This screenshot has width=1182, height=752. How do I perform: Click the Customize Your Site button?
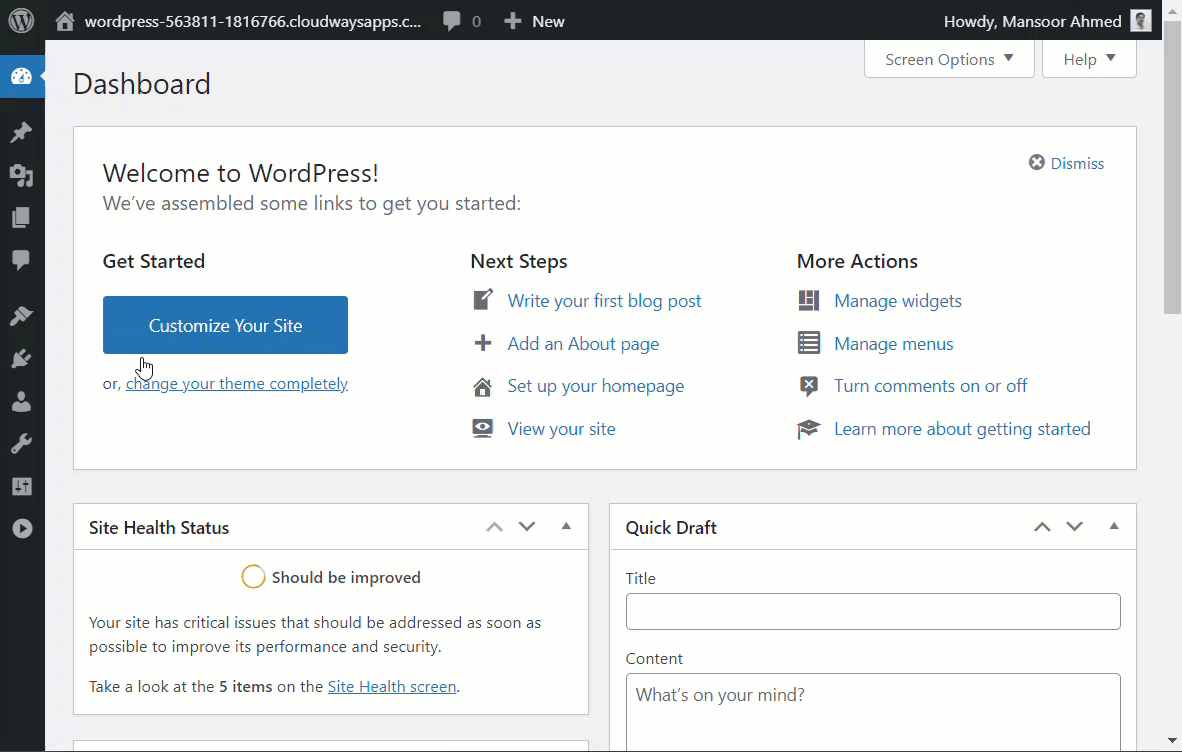[x=225, y=325]
